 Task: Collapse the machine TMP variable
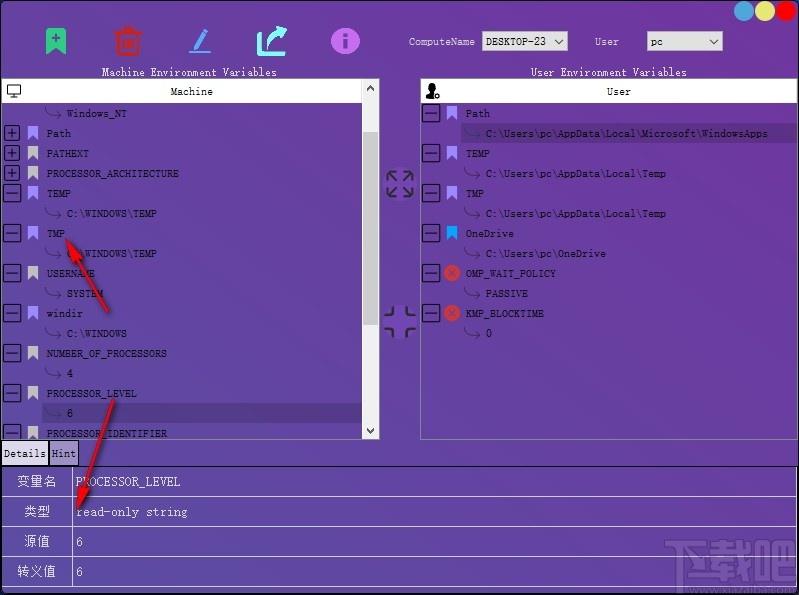(x=12, y=233)
